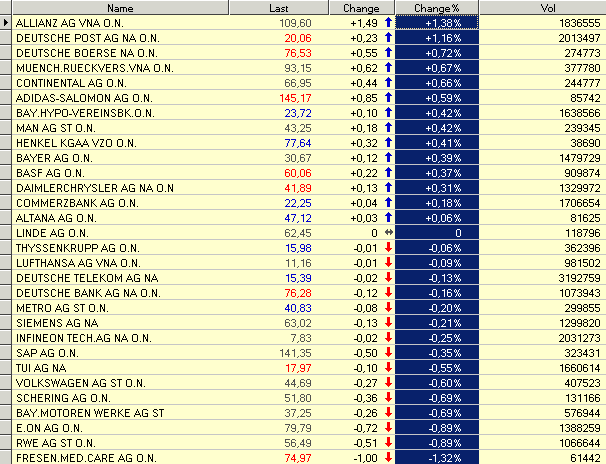
Task: Click the down arrow in SAP AG row
Action: point(388,353)
